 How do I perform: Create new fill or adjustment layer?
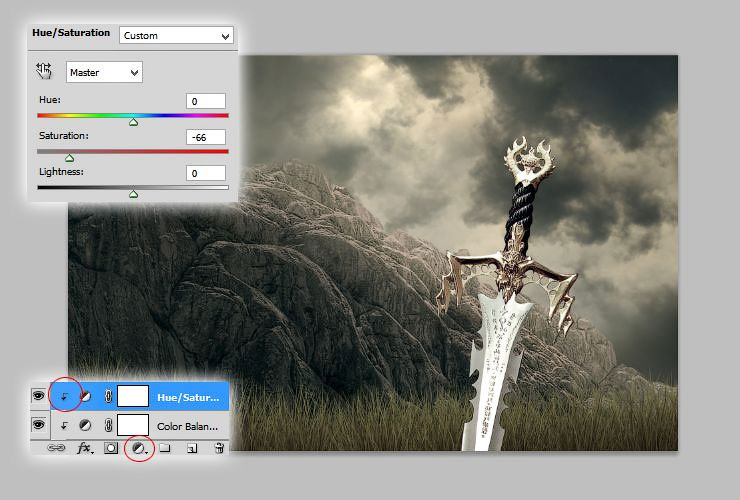139,449
